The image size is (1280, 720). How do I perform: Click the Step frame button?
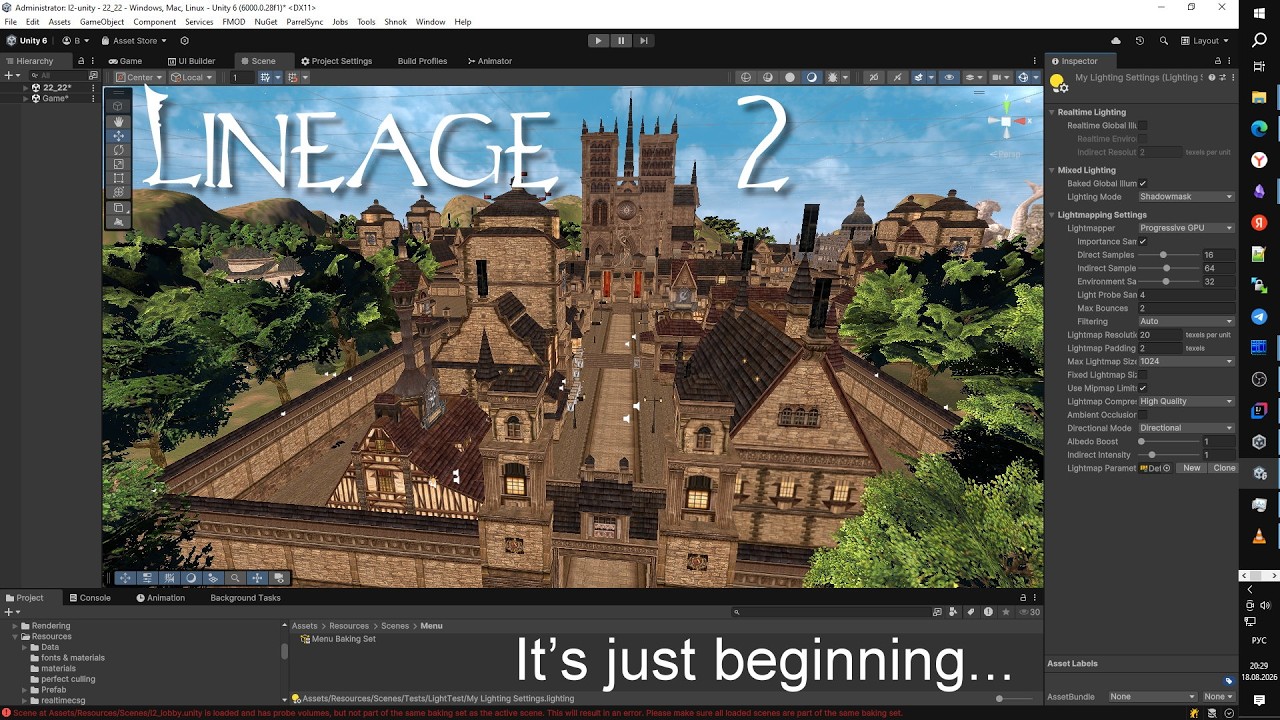pyautogui.click(x=644, y=41)
